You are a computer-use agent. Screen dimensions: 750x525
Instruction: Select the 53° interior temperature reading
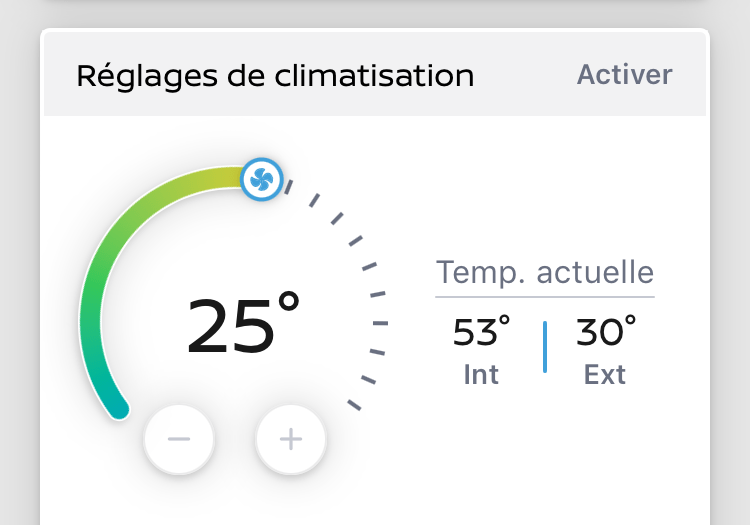(x=481, y=331)
